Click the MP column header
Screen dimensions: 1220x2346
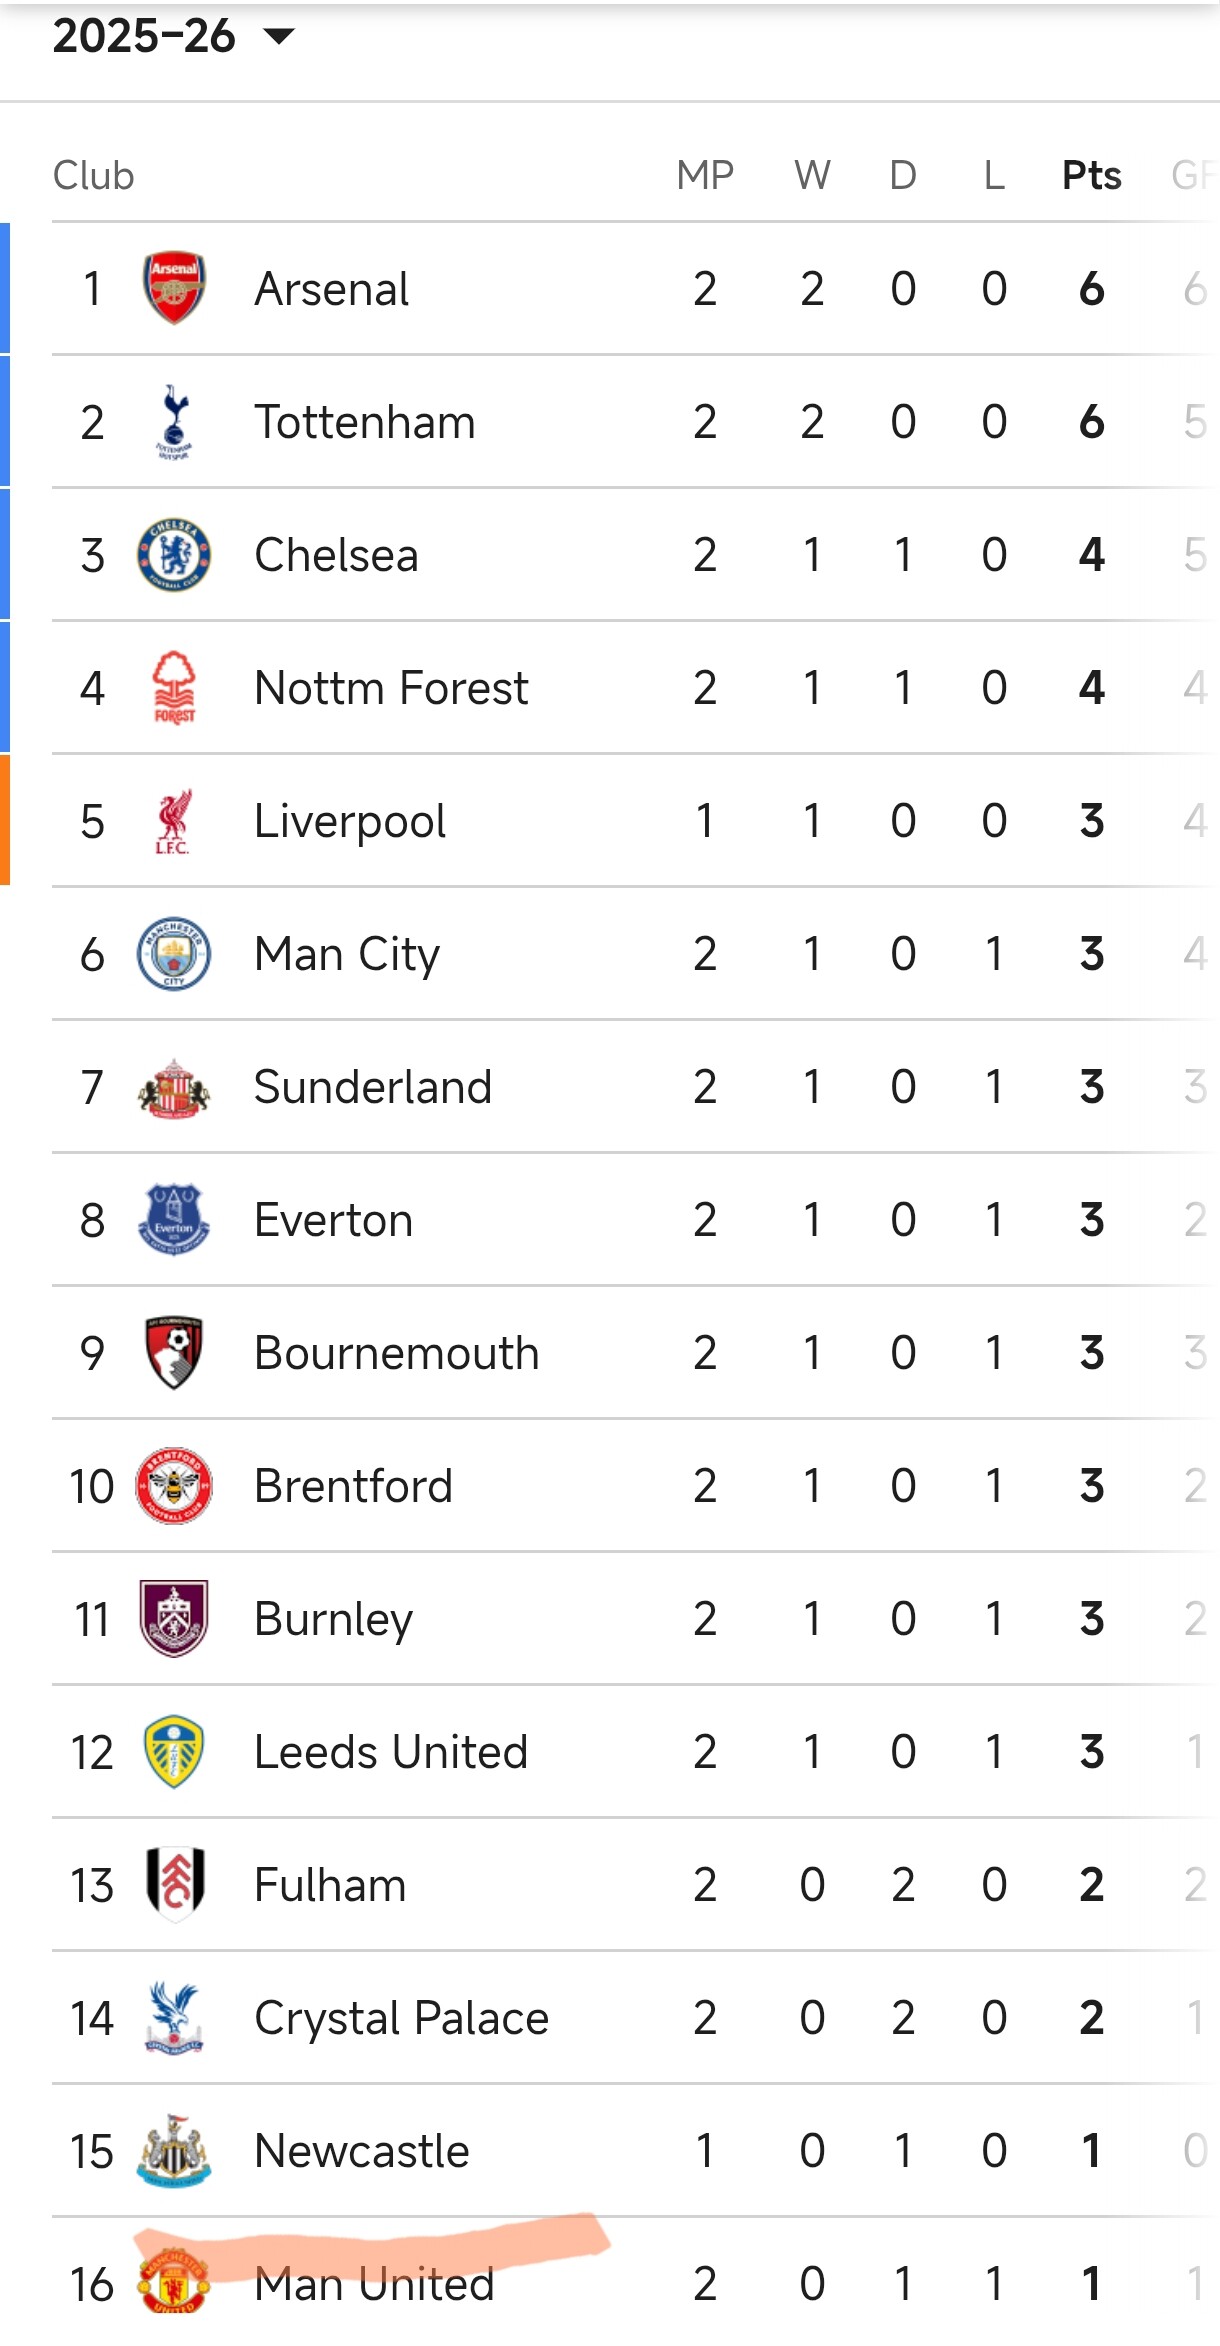[x=705, y=175]
